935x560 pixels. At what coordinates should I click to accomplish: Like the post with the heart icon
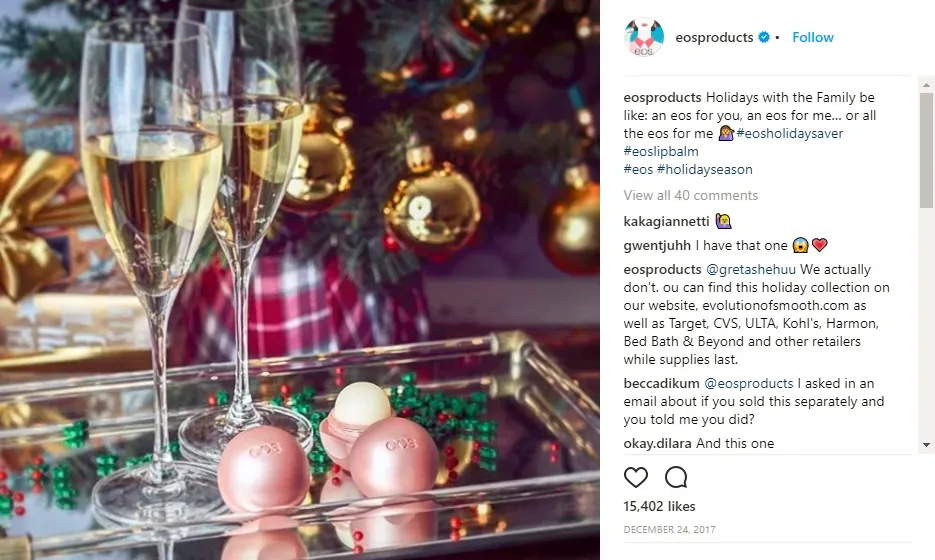click(x=636, y=477)
